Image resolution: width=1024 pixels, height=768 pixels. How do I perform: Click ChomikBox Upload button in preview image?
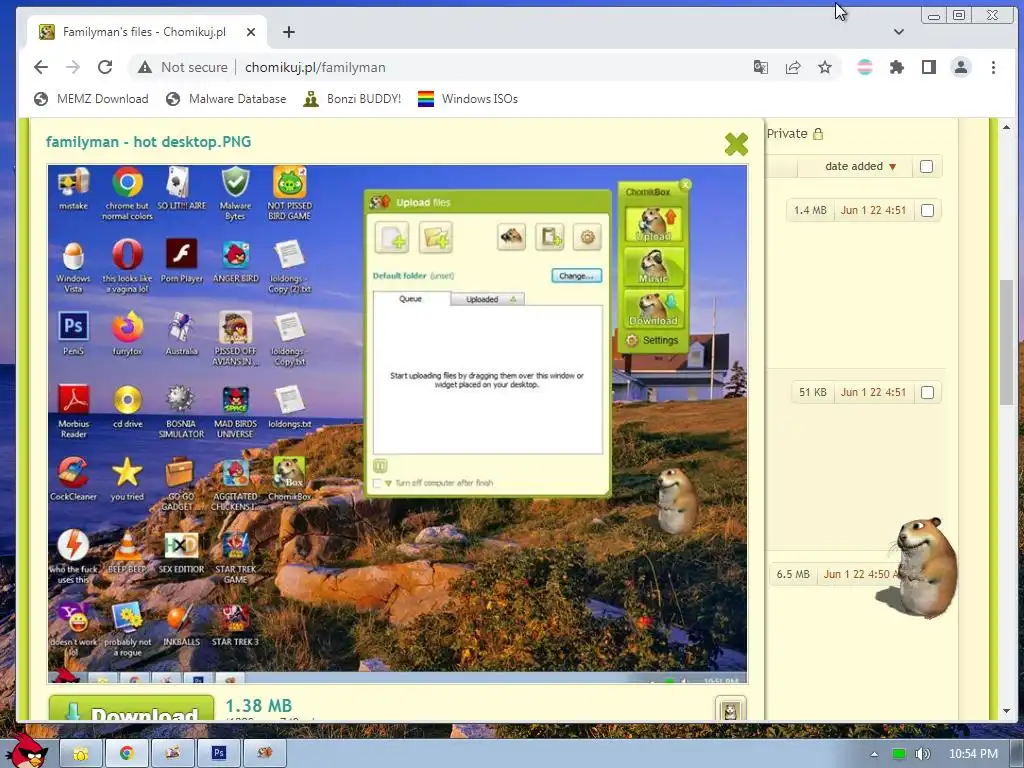[x=654, y=224]
